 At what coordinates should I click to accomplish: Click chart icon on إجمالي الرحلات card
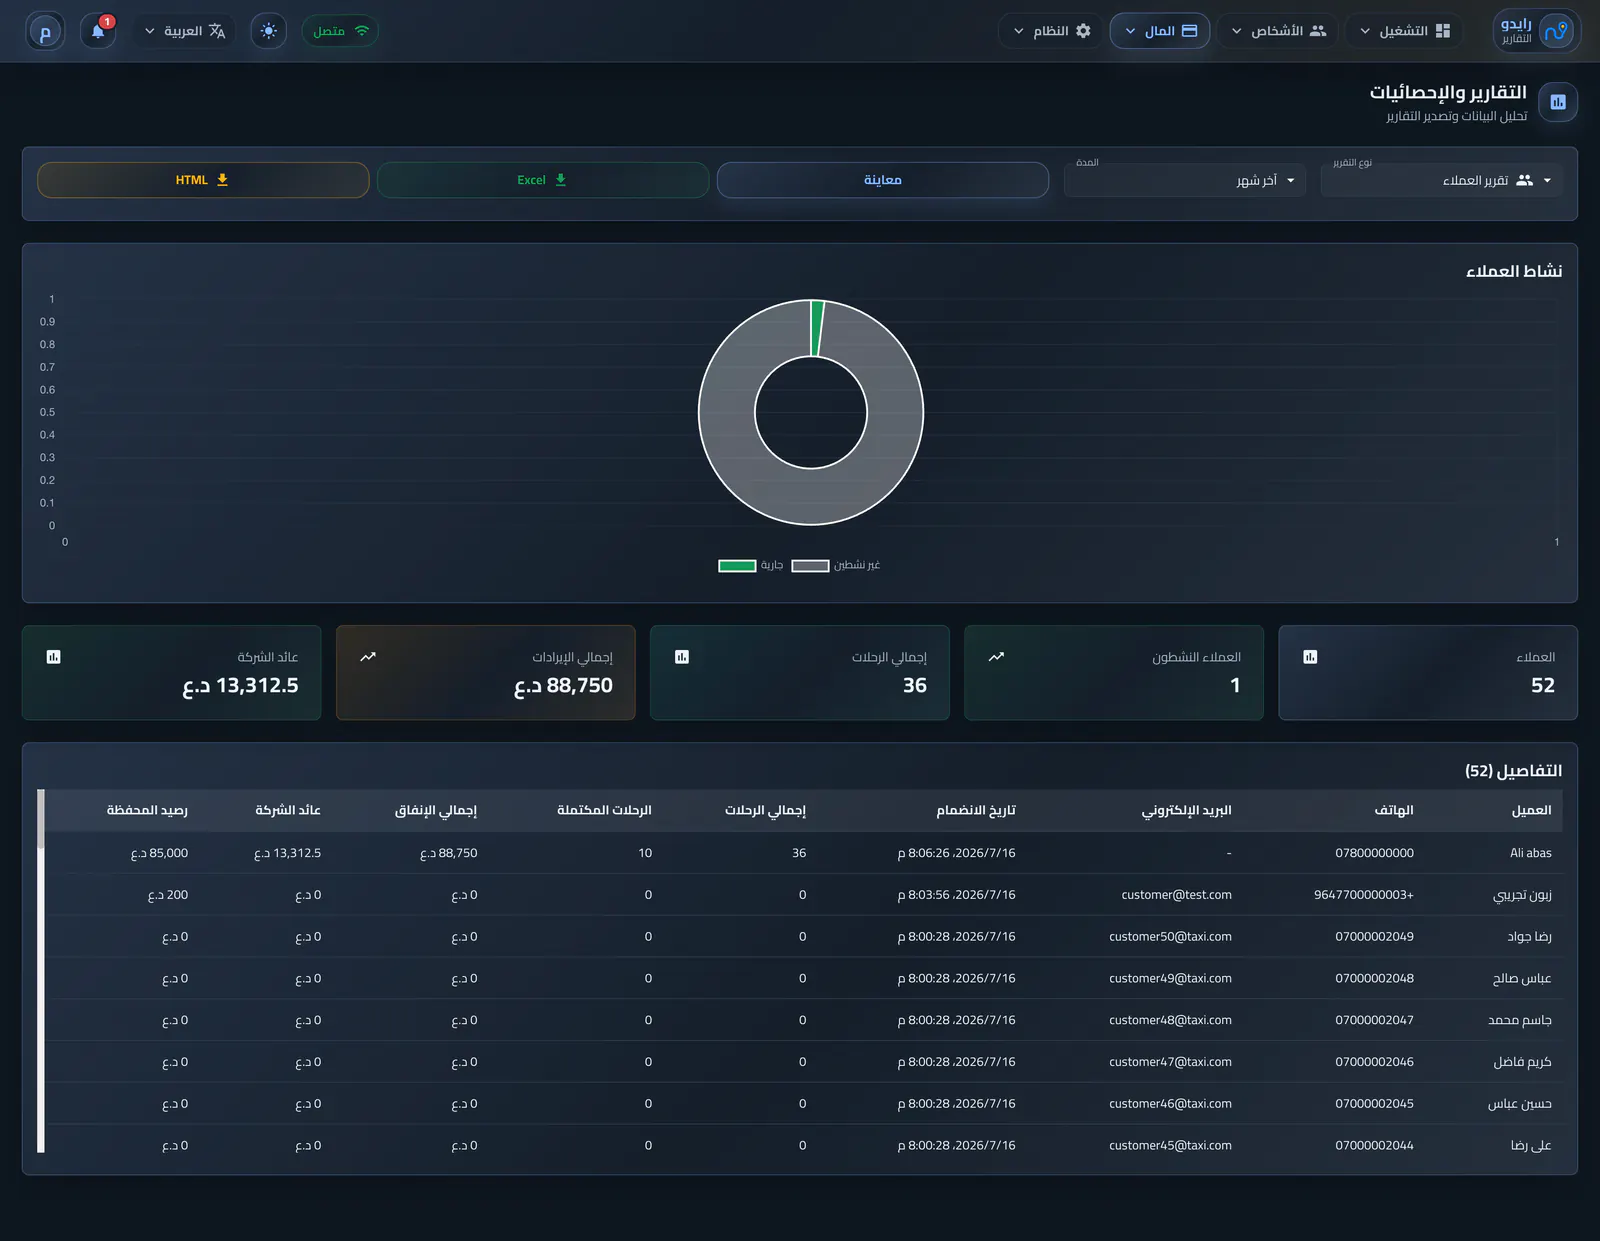click(x=682, y=657)
